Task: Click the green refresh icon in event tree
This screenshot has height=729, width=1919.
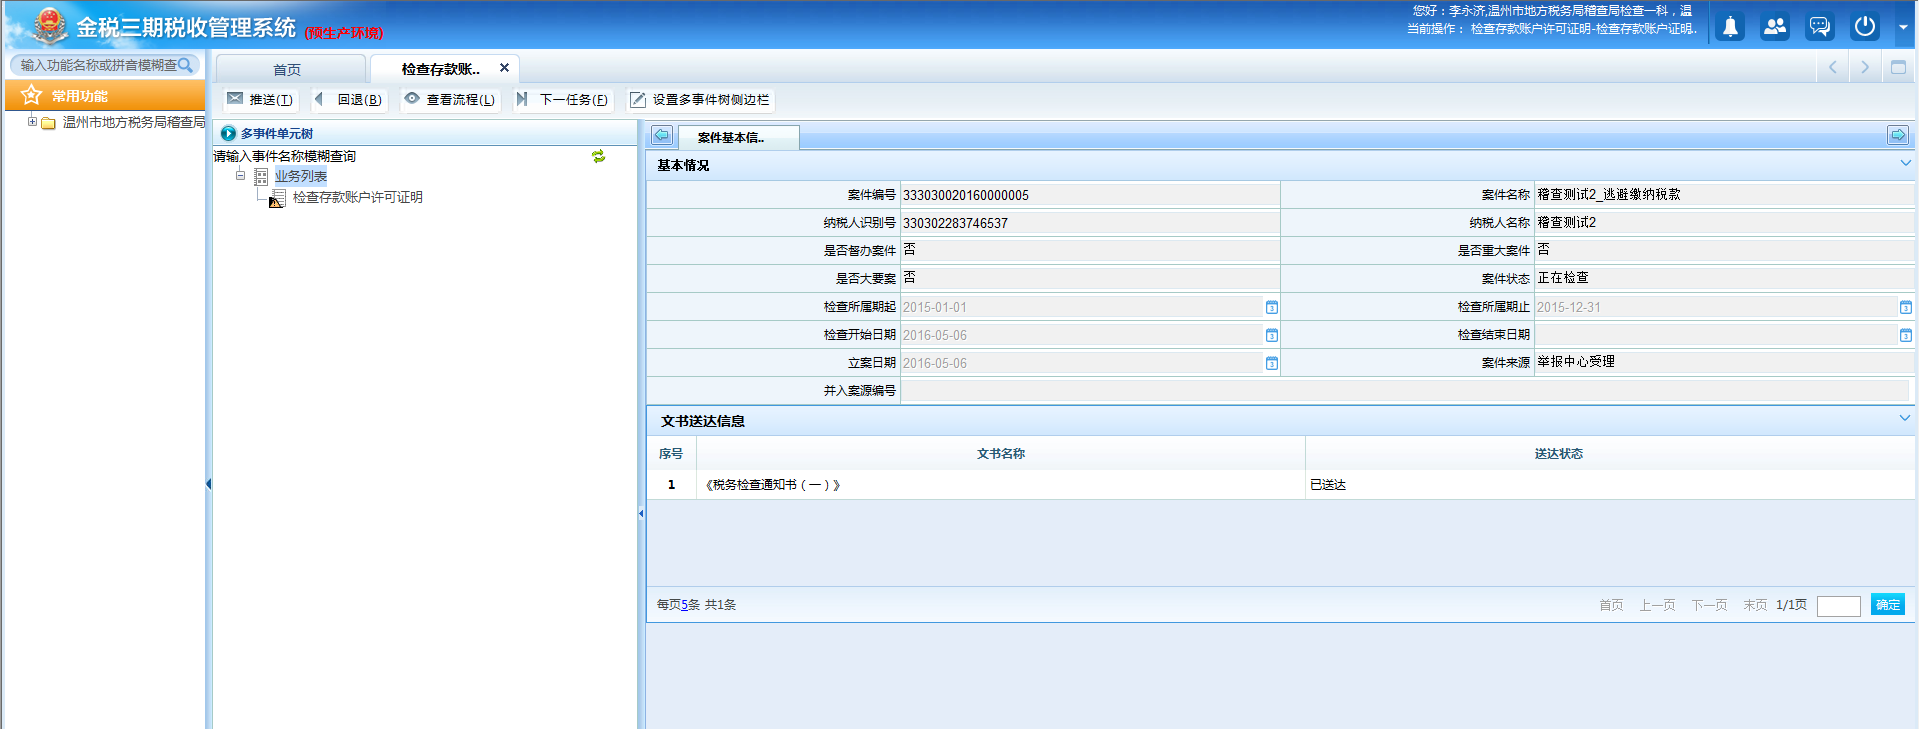Action: coord(598,156)
